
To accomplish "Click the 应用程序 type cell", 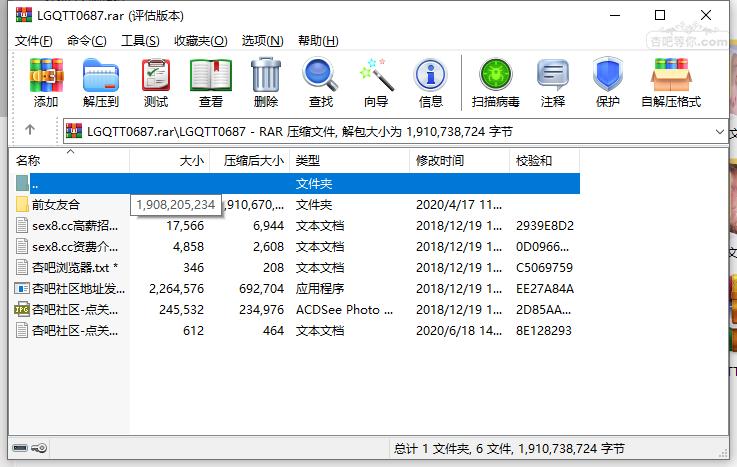I will click(x=320, y=288).
